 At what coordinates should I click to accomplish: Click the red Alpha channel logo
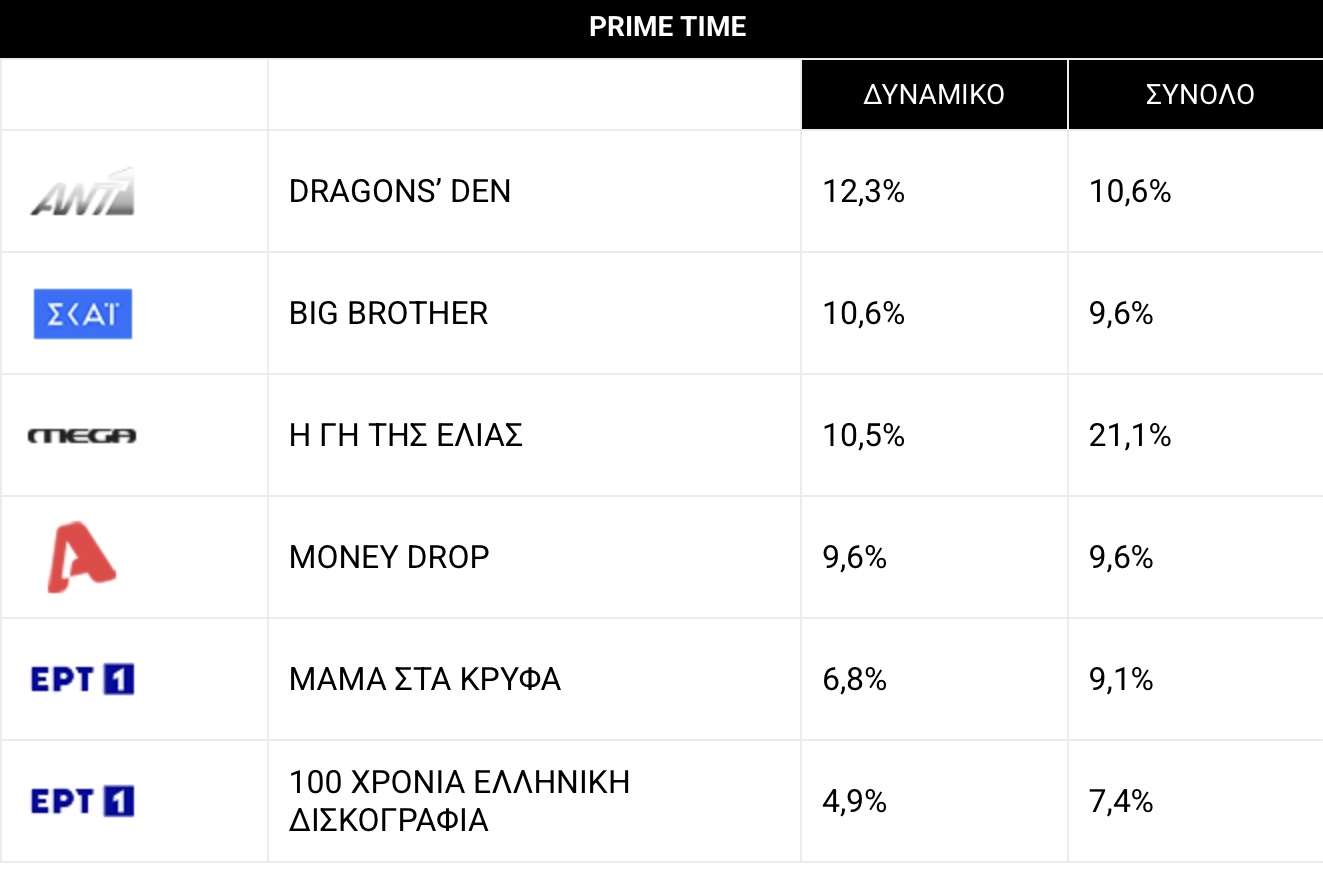click(x=82, y=557)
